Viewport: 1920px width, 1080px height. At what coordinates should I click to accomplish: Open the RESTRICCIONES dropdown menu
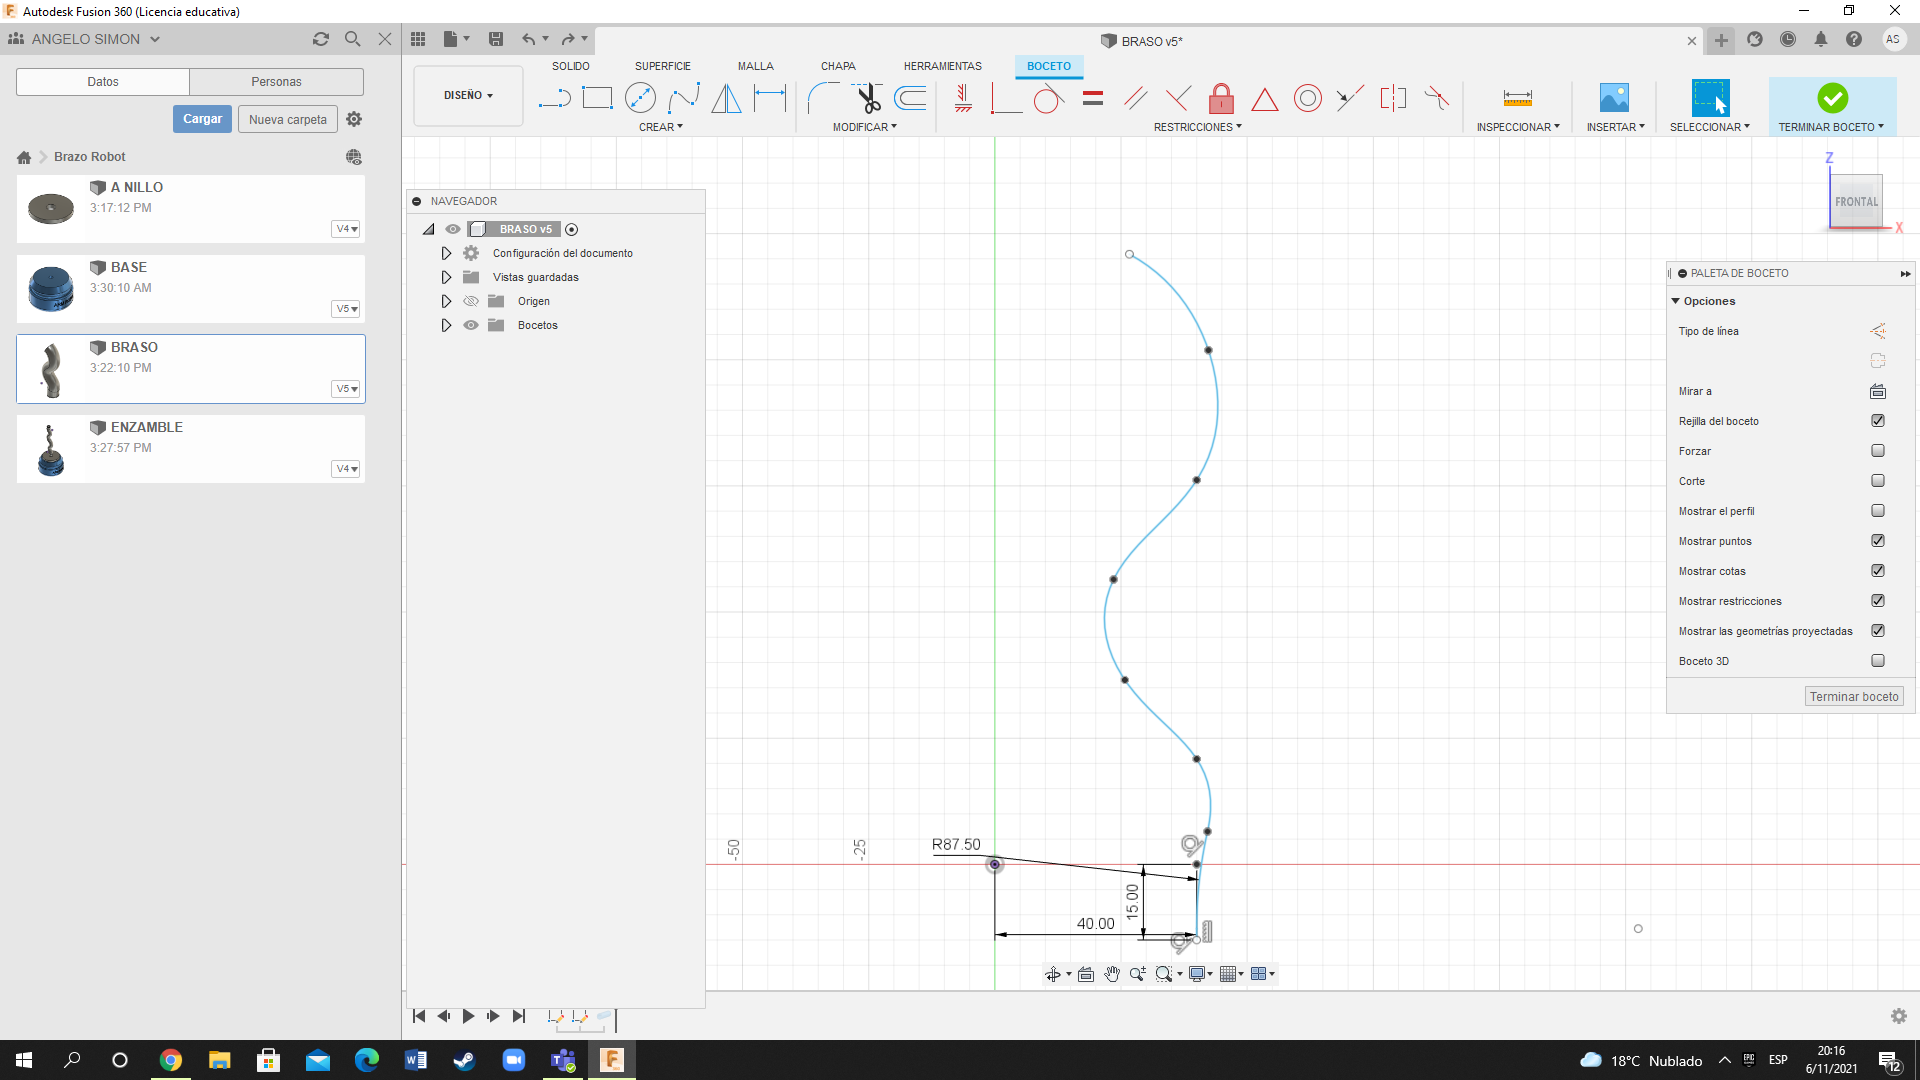(x=1197, y=127)
